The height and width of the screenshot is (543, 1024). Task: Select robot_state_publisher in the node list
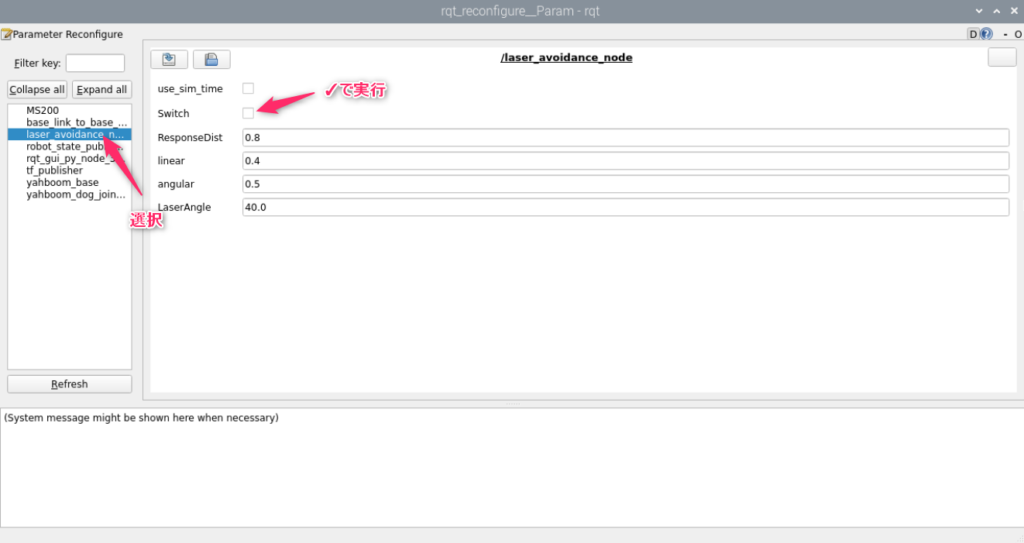tap(76, 146)
